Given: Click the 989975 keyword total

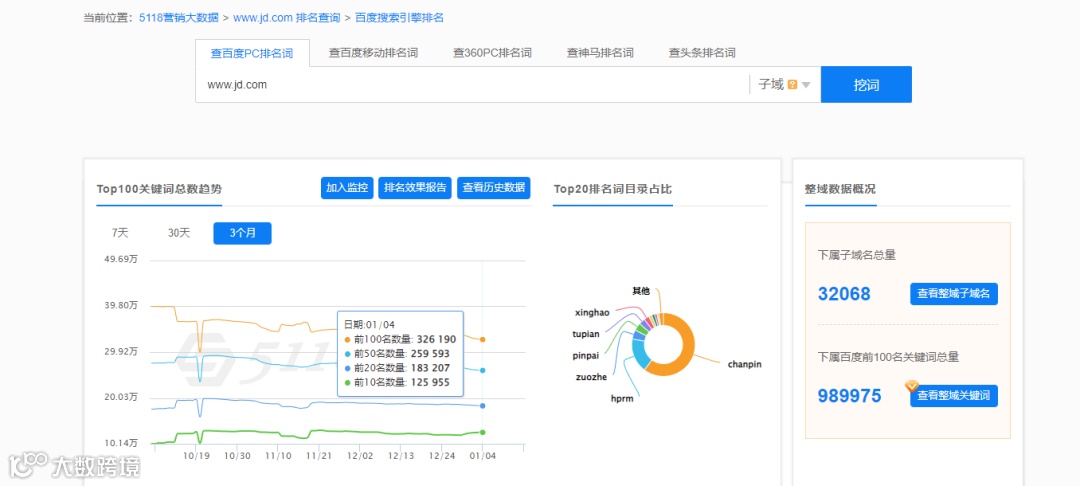Looking at the screenshot, I should point(849,397).
